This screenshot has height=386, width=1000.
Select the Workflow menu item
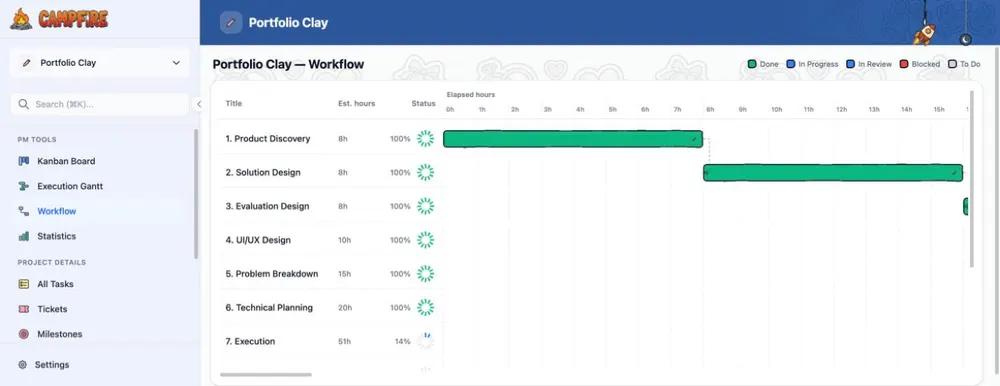[x=100, y=211]
